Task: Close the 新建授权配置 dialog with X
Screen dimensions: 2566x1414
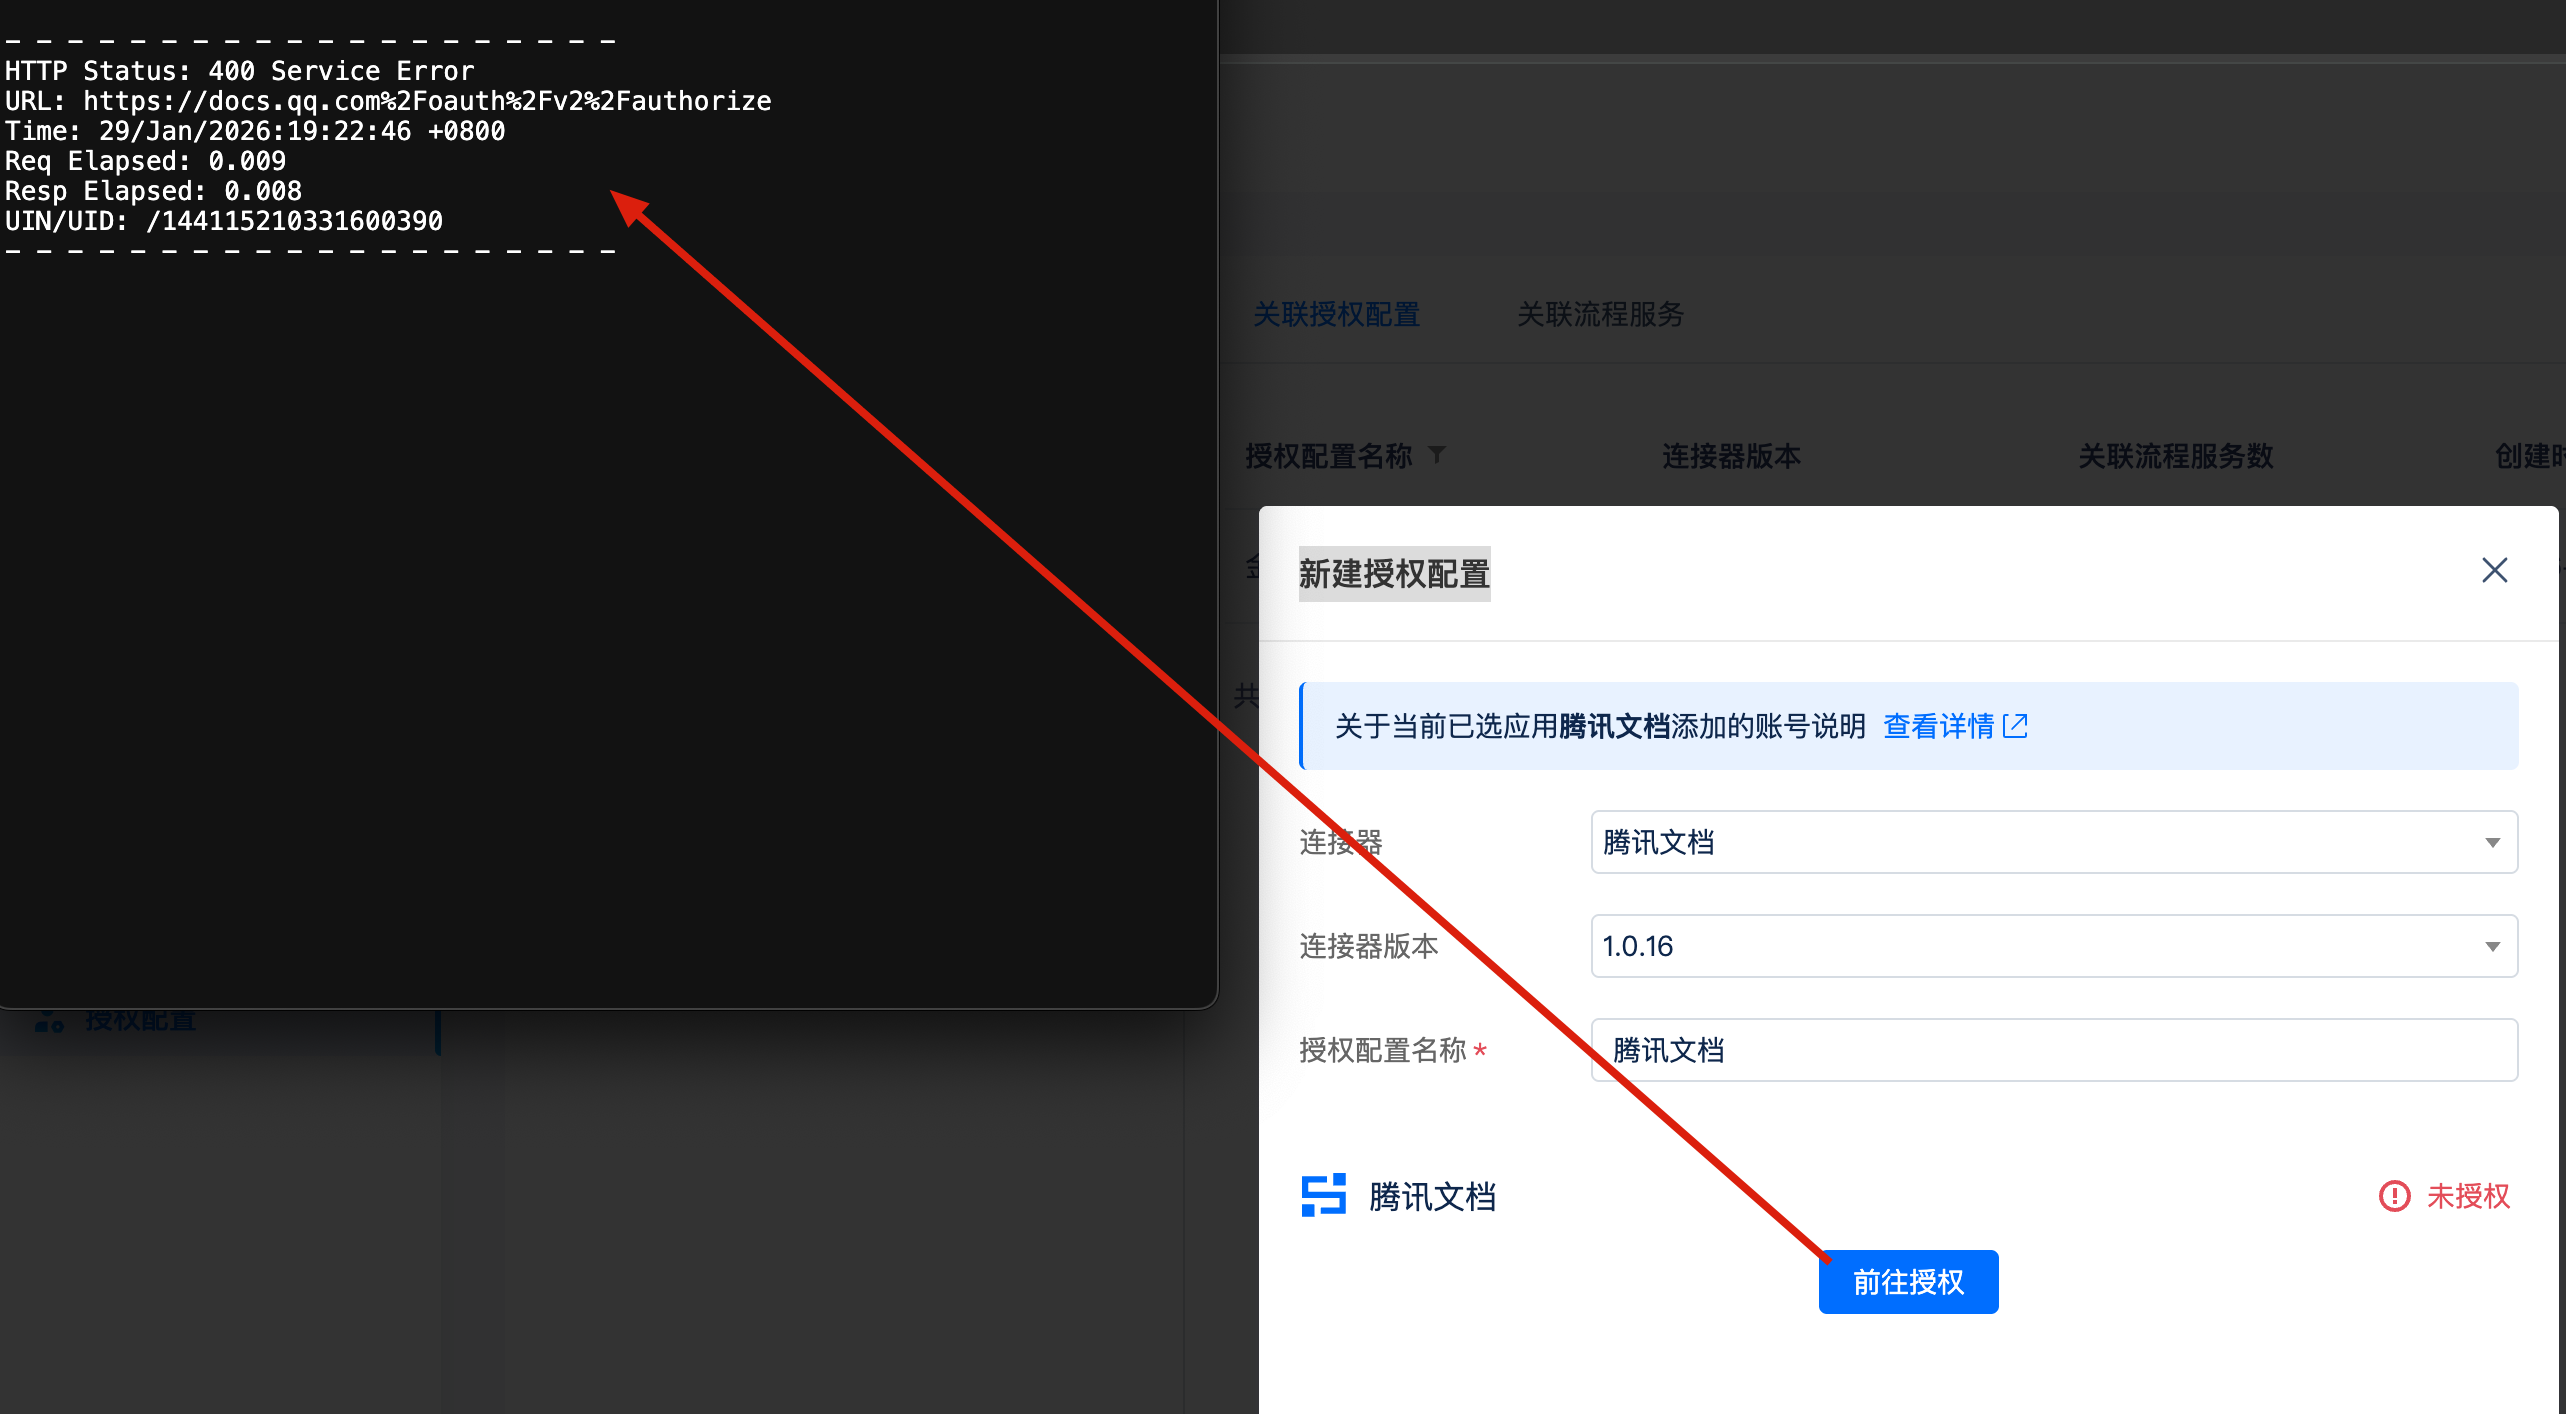Action: [x=2494, y=570]
